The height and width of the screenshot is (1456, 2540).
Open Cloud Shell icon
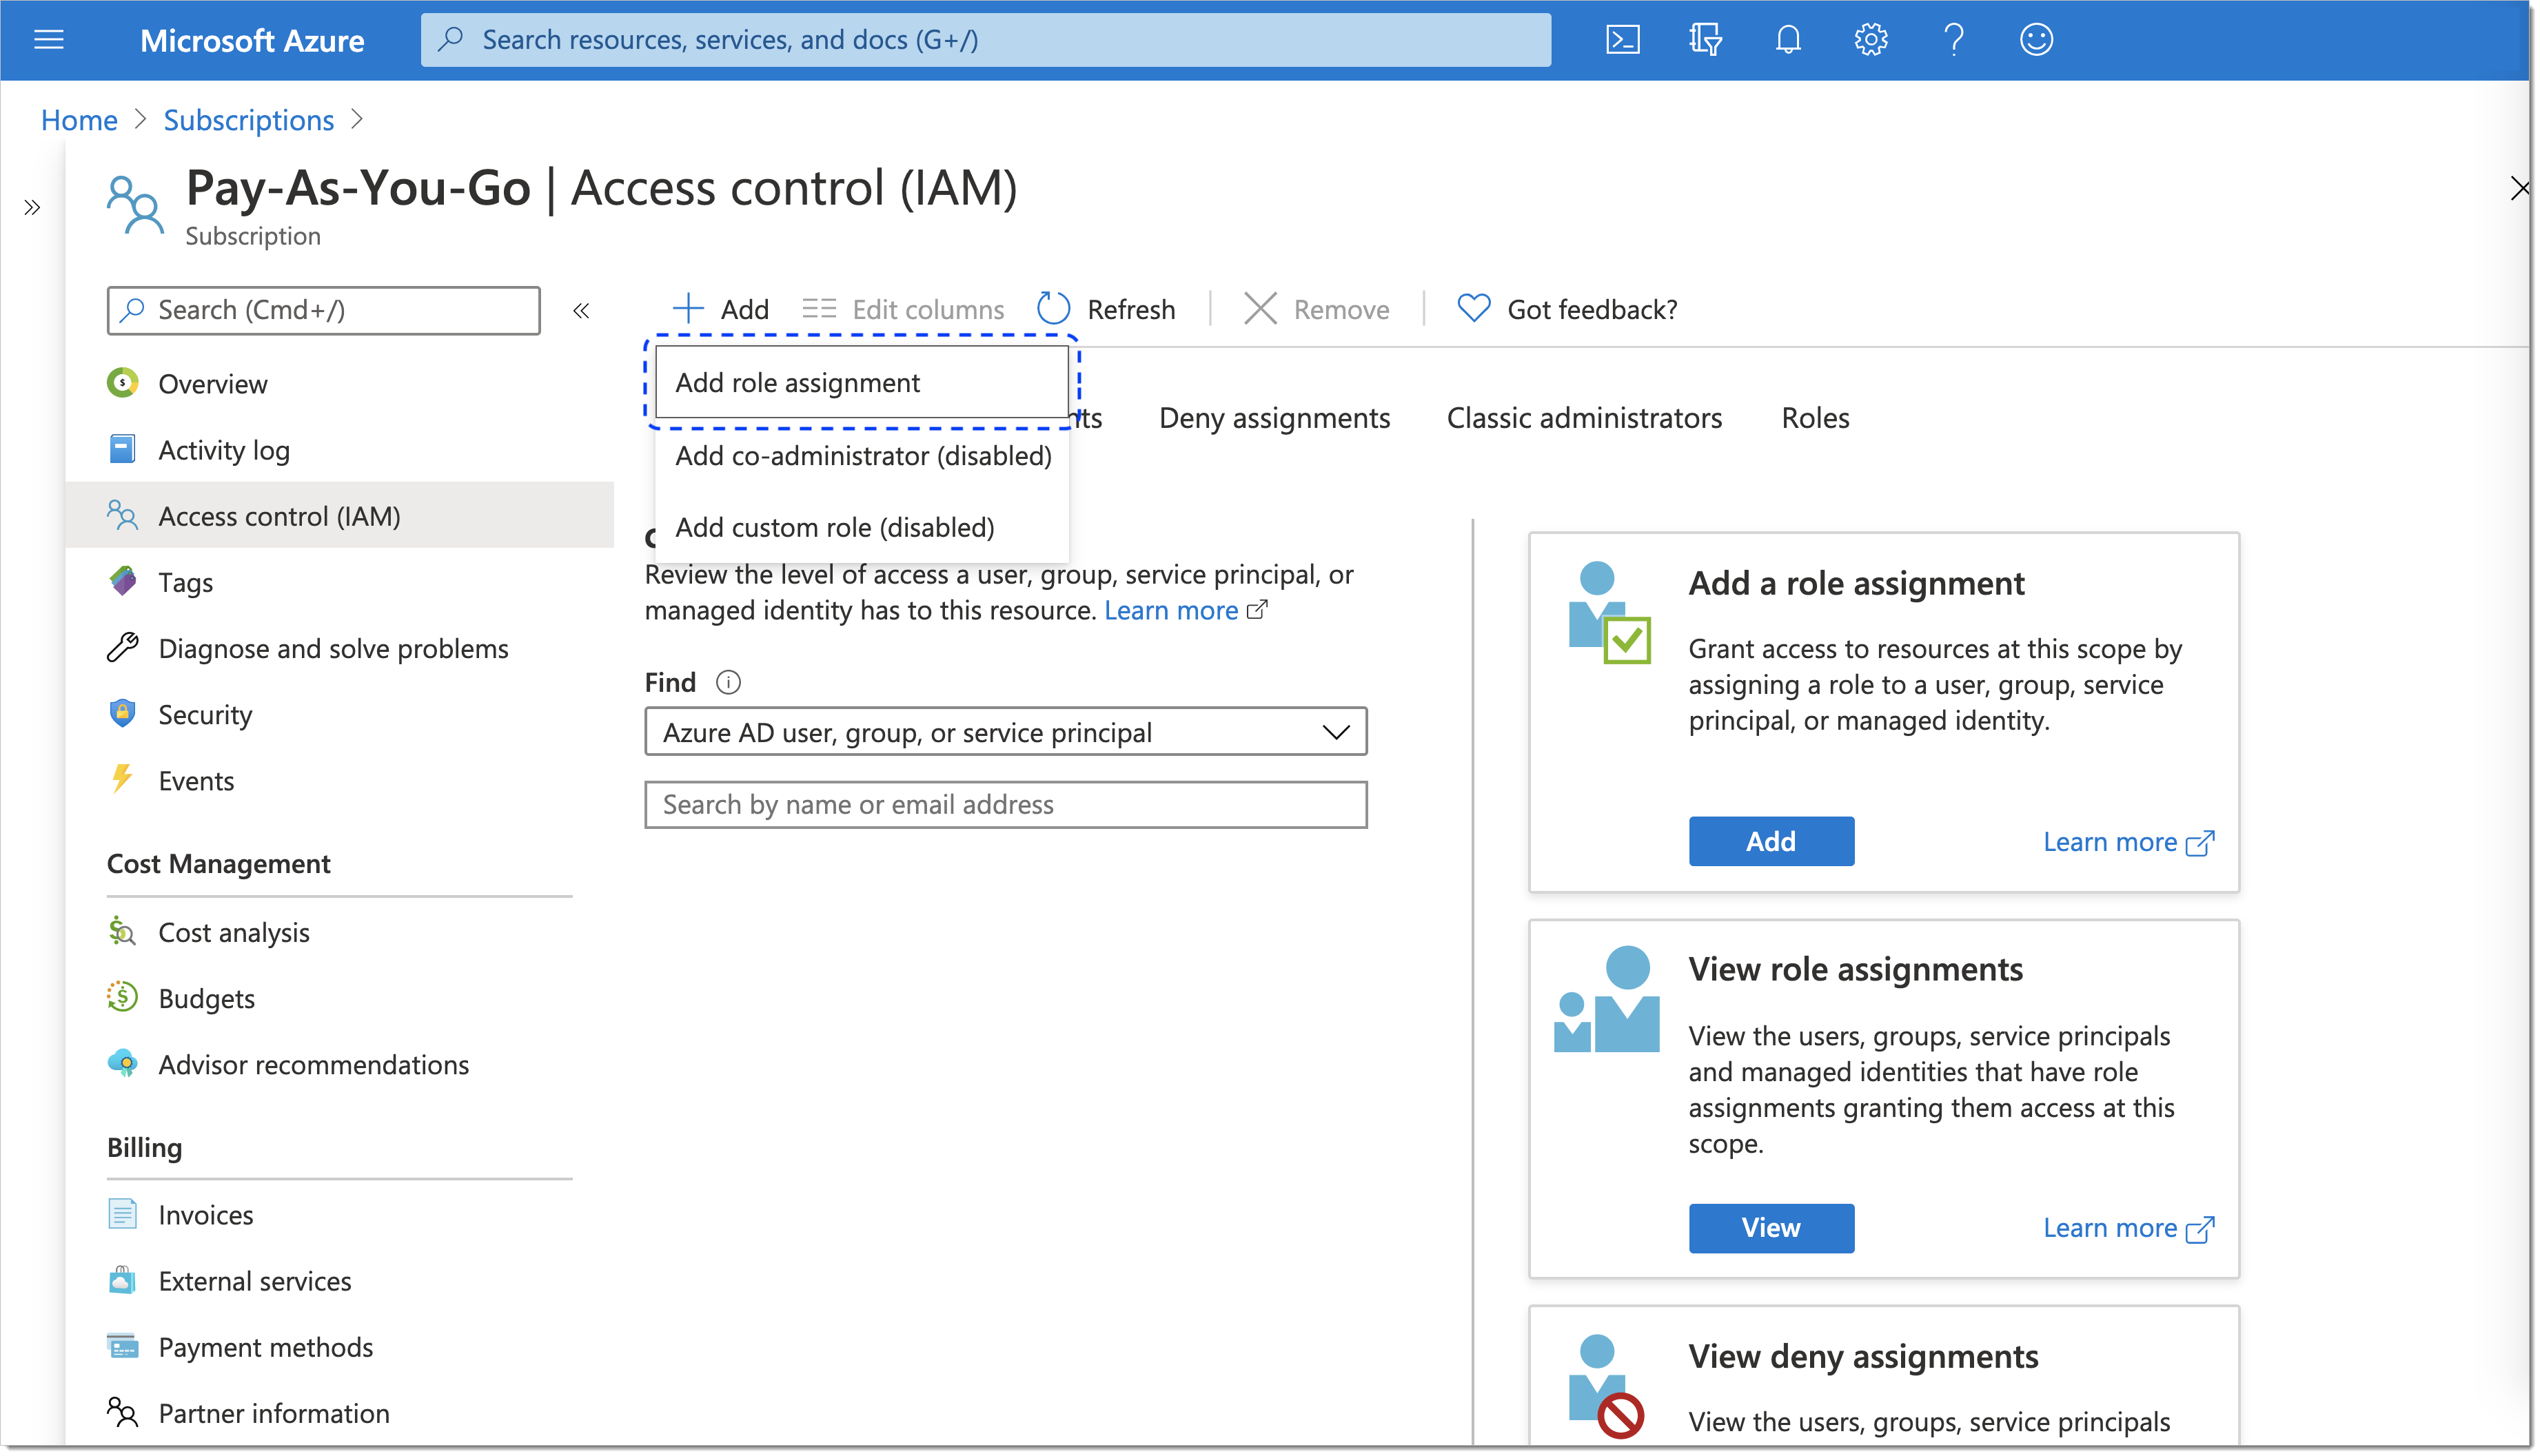(x=1622, y=40)
